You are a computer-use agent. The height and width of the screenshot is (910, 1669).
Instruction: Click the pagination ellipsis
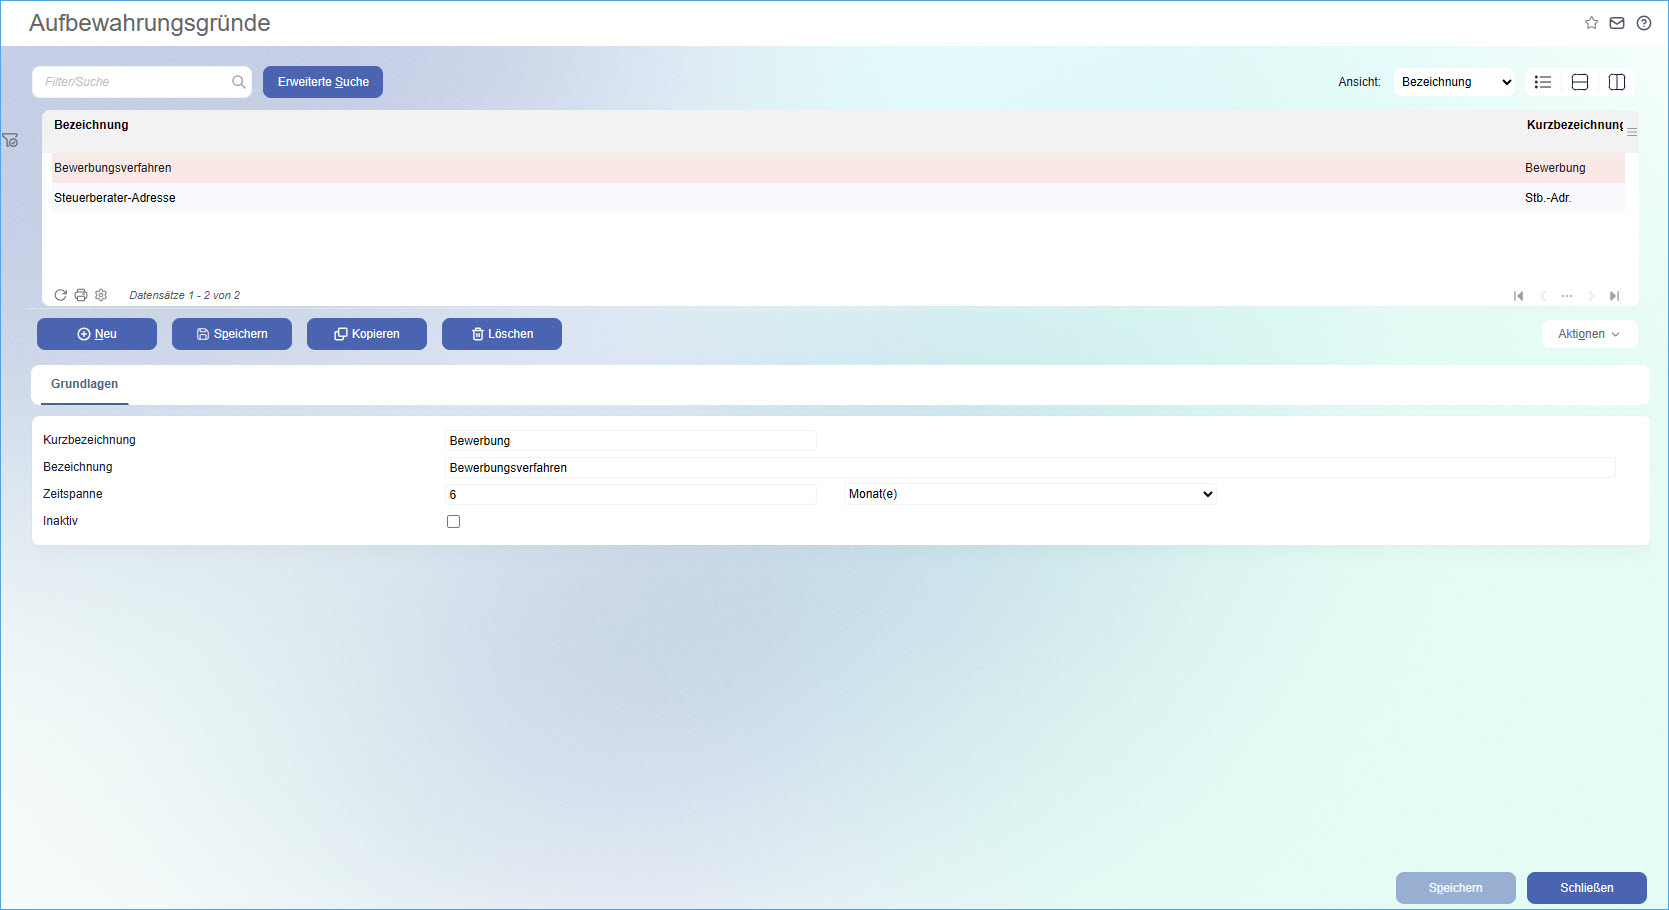[x=1567, y=296]
